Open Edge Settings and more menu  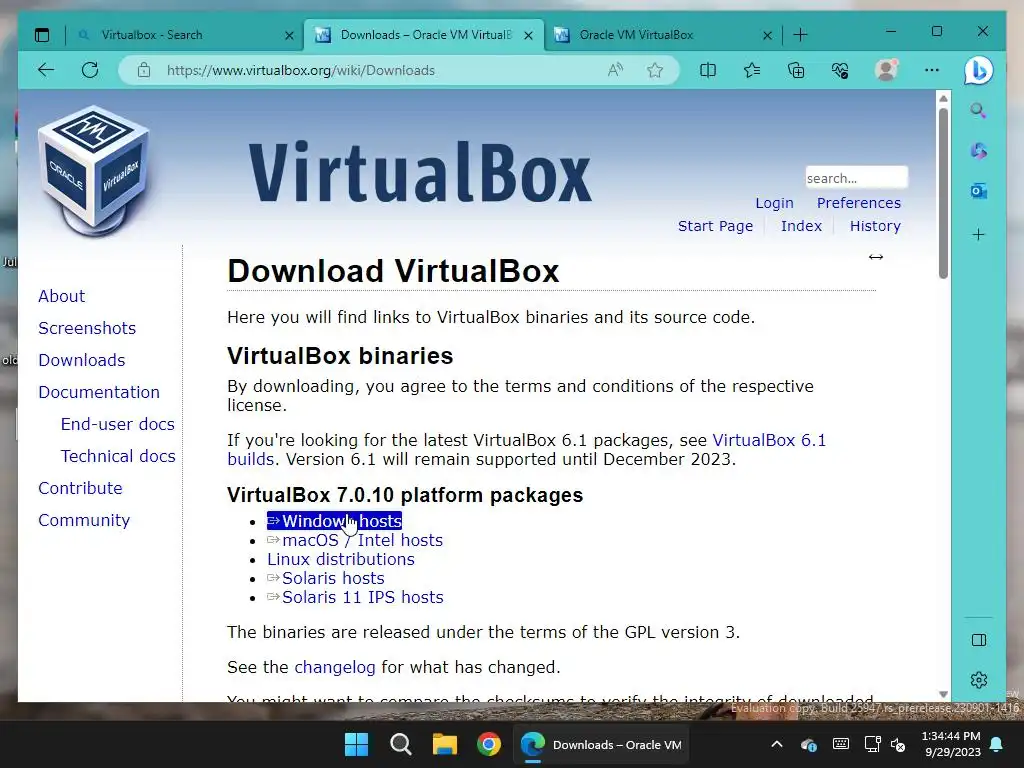click(x=932, y=70)
